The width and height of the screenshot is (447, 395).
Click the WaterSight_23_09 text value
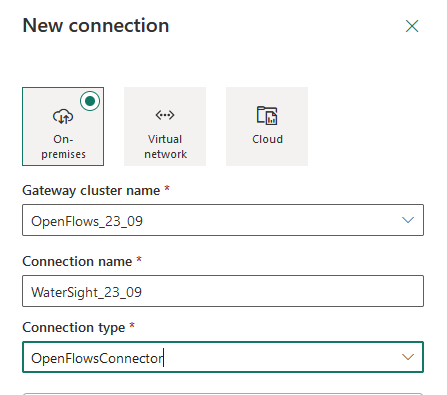coord(86,292)
